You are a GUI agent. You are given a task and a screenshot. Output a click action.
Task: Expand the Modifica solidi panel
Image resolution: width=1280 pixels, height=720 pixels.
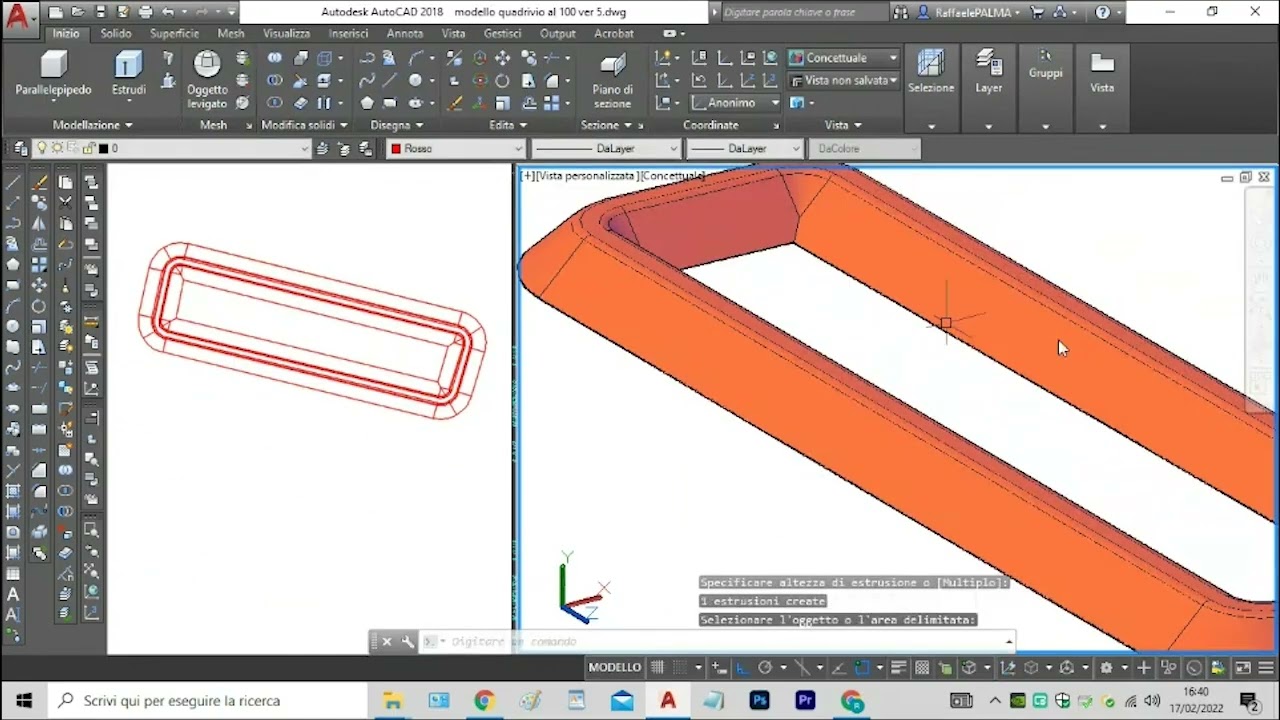click(304, 125)
